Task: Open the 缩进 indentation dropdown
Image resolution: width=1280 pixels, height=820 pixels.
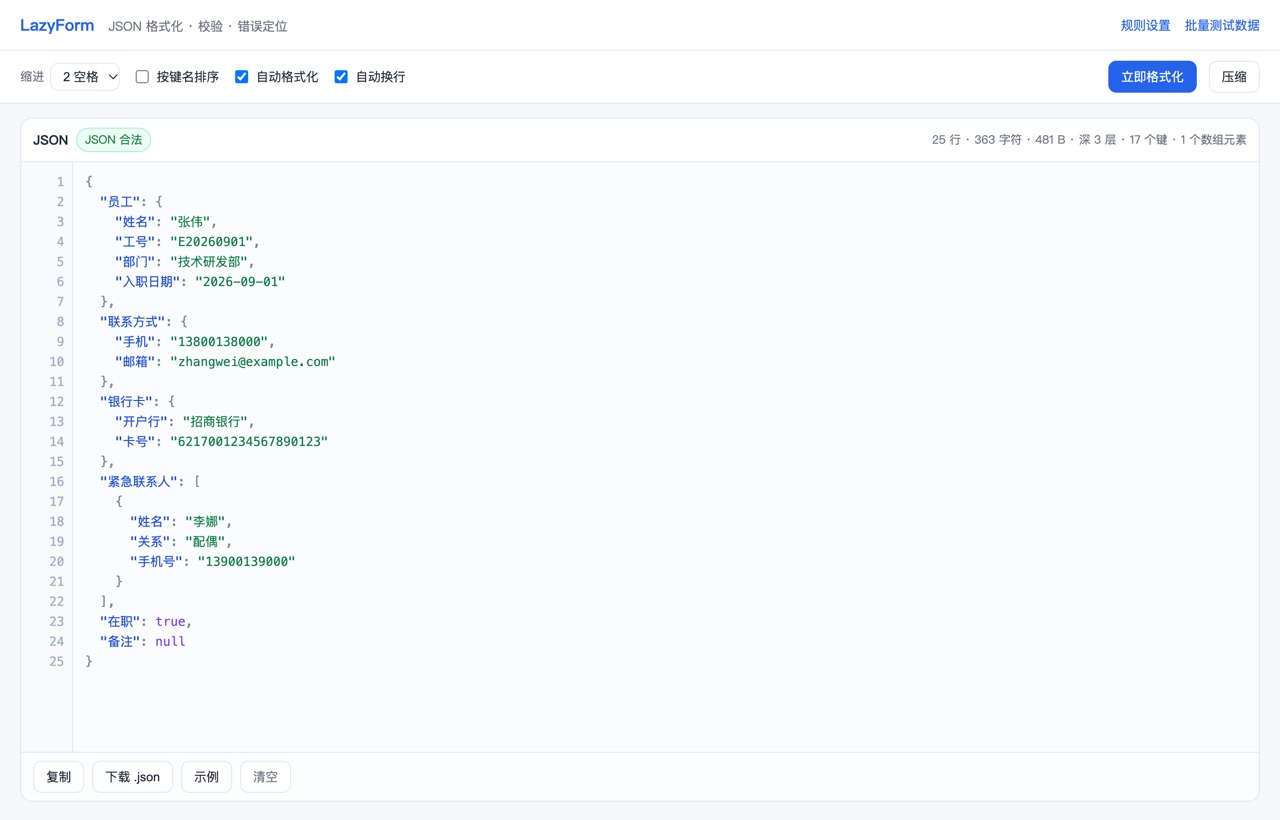Action: [x=85, y=77]
